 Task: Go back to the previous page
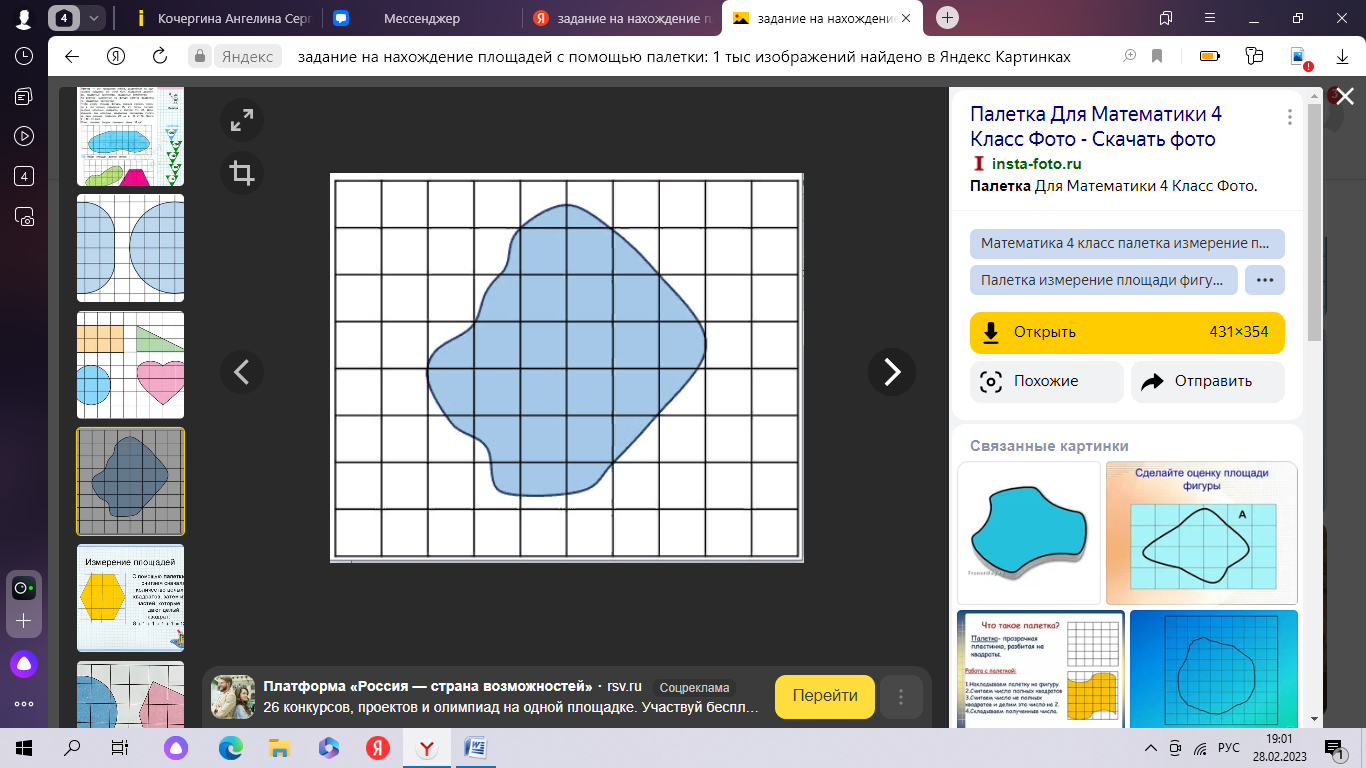(x=72, y=56)
